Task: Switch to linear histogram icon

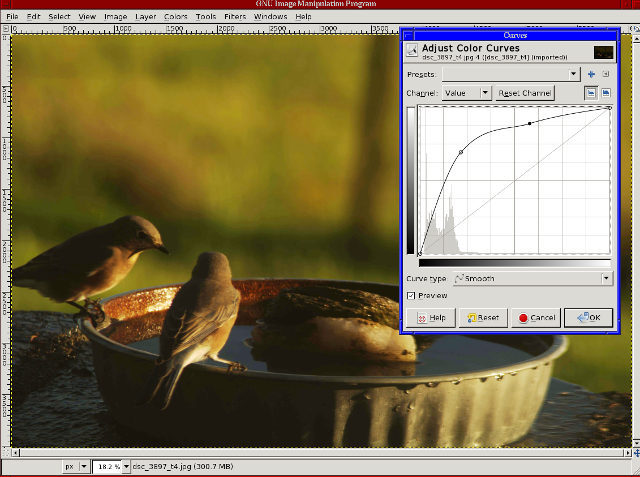Action: (591, 93)
